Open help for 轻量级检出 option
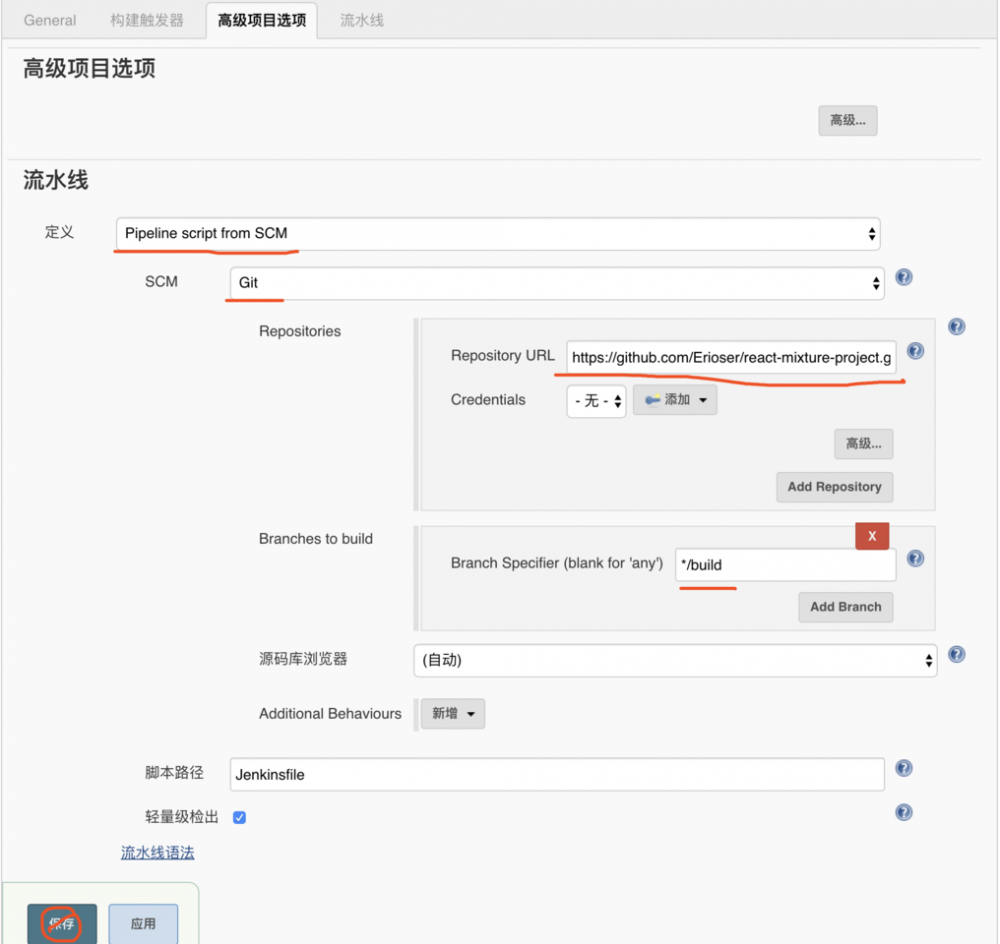Screen dimensions: 1000x944 tap(904, 812)
